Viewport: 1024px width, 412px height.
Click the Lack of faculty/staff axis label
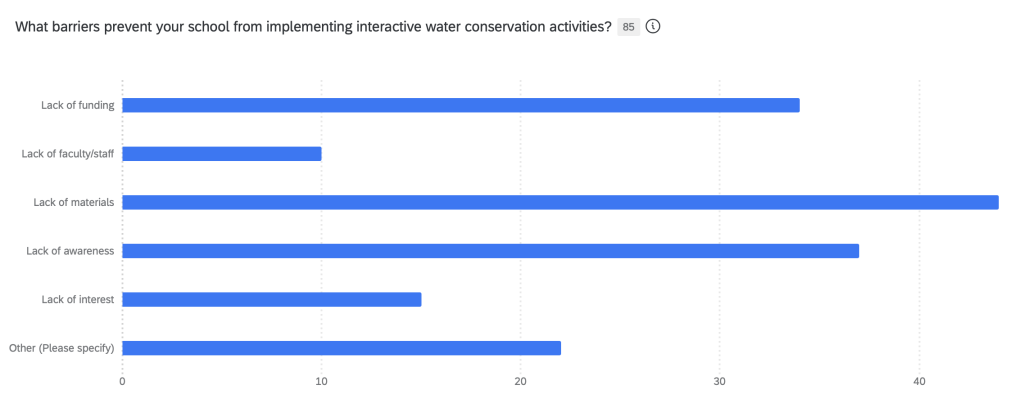point(67,154)
